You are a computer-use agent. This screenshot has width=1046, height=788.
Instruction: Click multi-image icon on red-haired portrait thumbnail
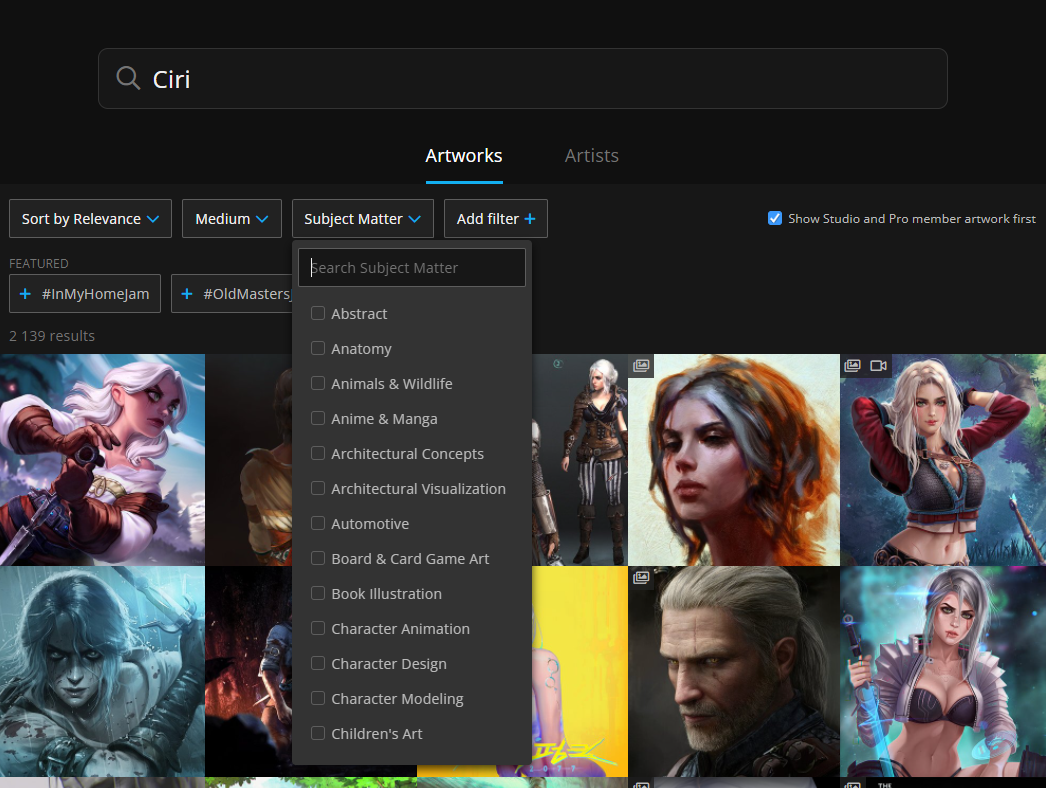[x=641, y=365]
